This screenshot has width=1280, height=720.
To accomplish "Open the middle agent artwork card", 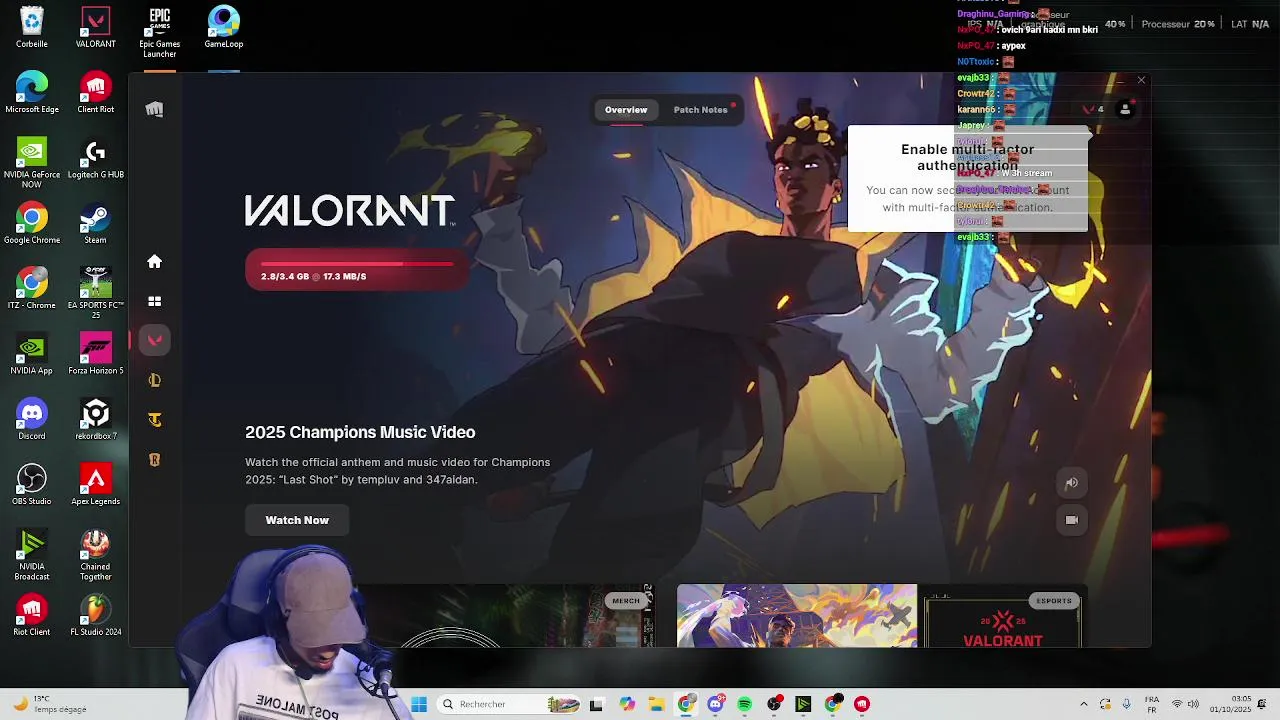I will tap(797, 616).
